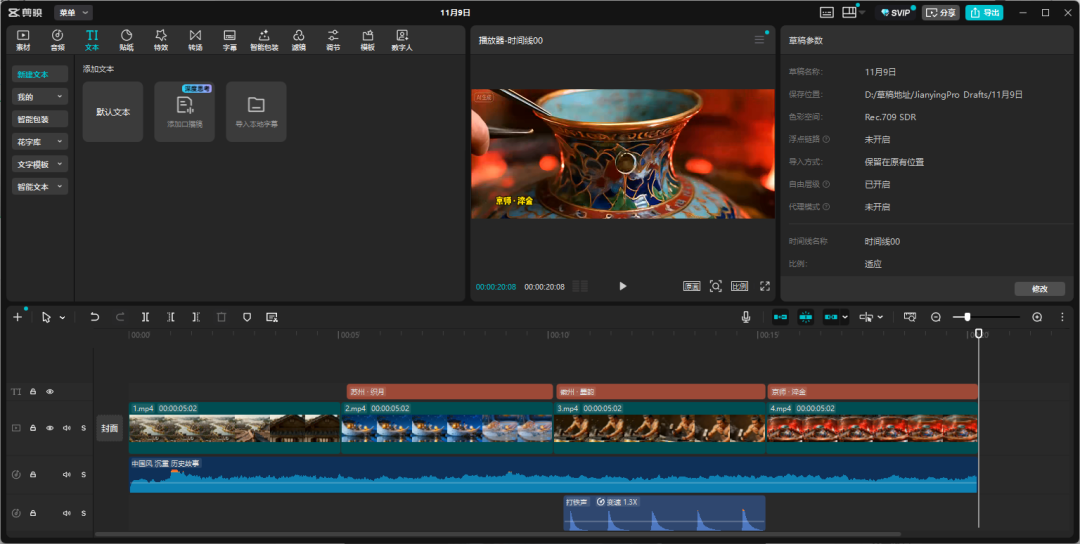Switch to the 字幕 tab
1080x544 pixels.
coord(229,39)
